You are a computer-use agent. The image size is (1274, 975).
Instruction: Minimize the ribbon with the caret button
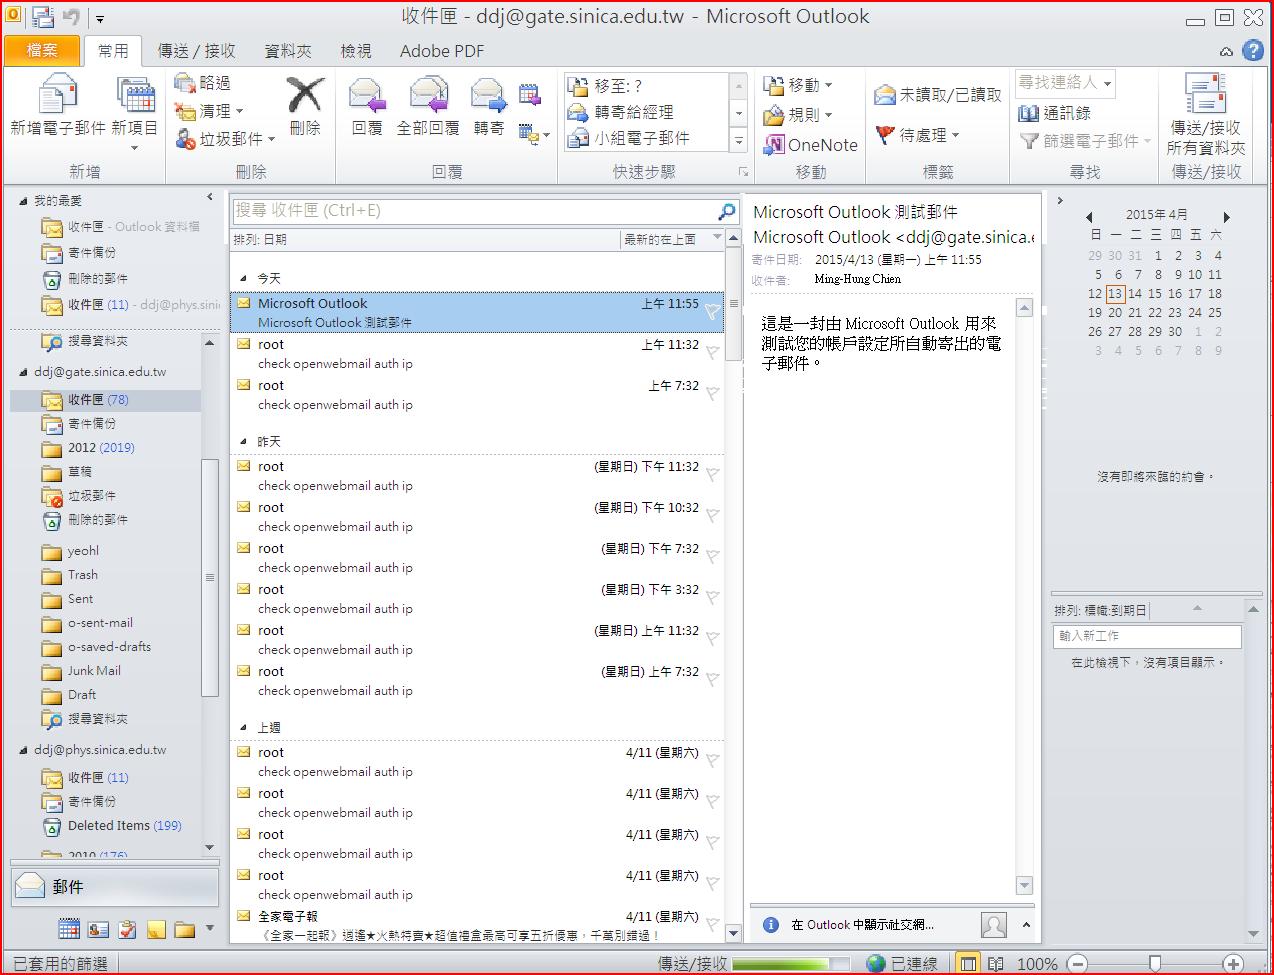[1226, 51]
